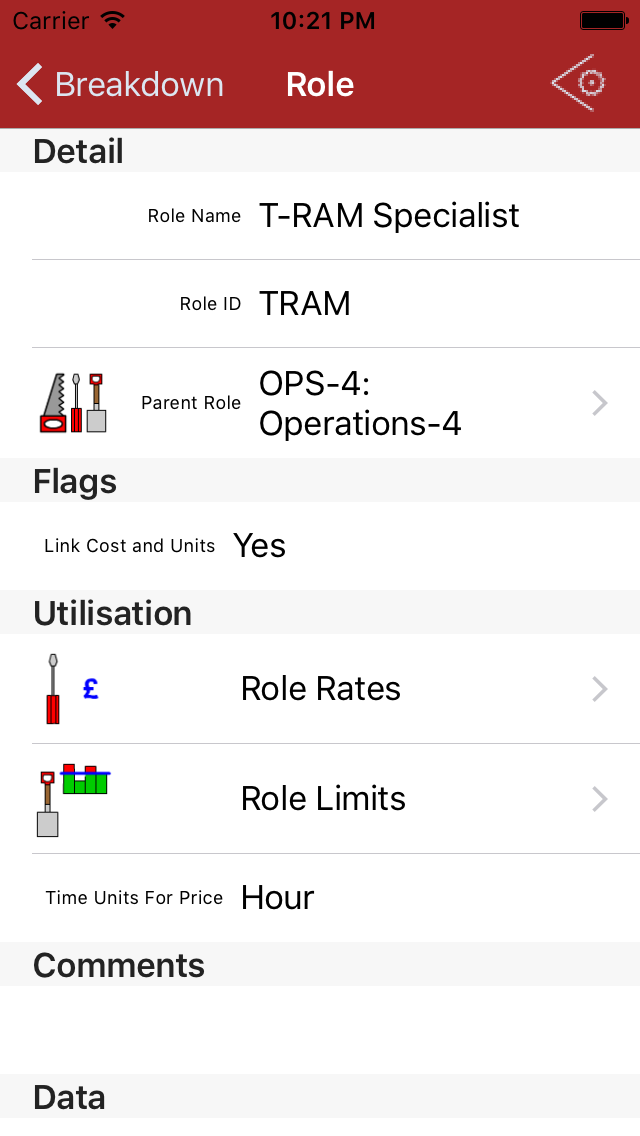
Task: Select the OPS-4: Operations-4 parent role
Action: (x=360, y=403)
